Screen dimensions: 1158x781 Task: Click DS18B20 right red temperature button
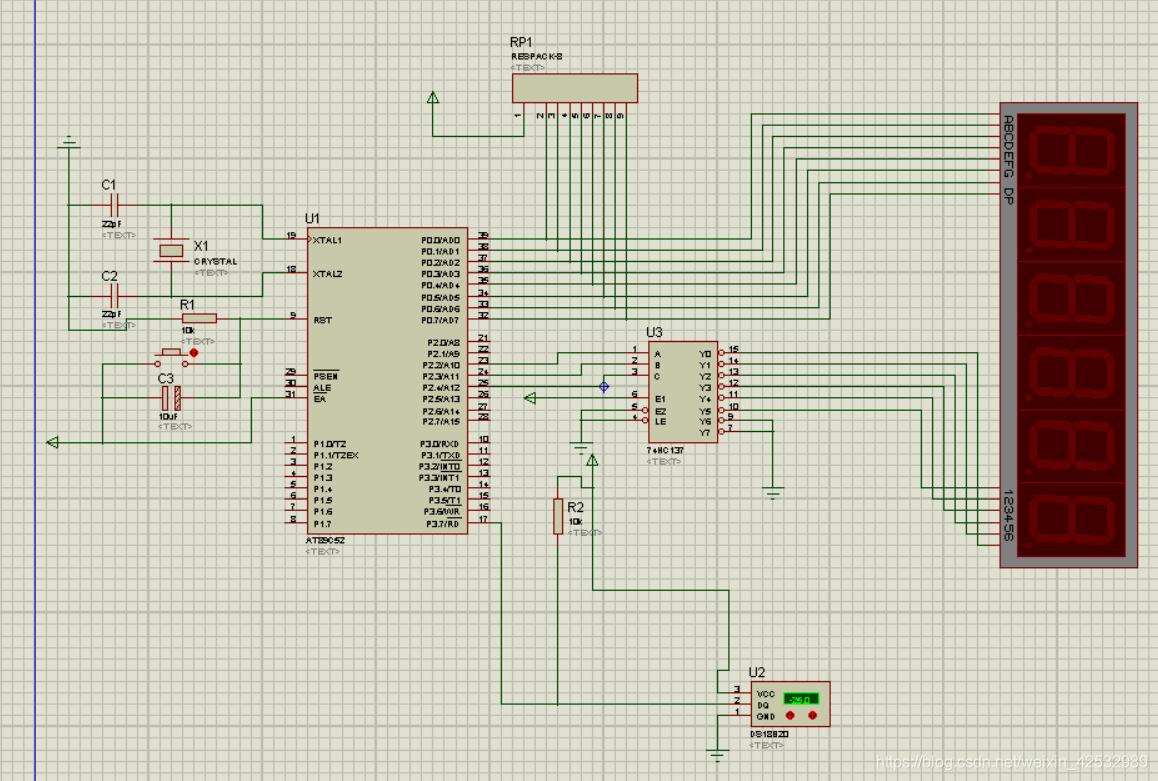812,716
